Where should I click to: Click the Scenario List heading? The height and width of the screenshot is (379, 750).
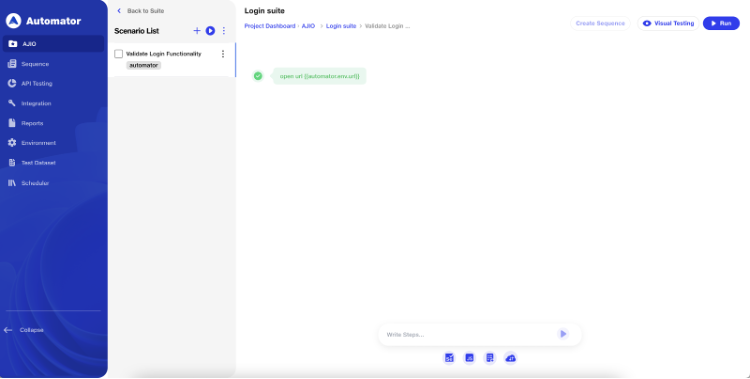pos(136,31)
